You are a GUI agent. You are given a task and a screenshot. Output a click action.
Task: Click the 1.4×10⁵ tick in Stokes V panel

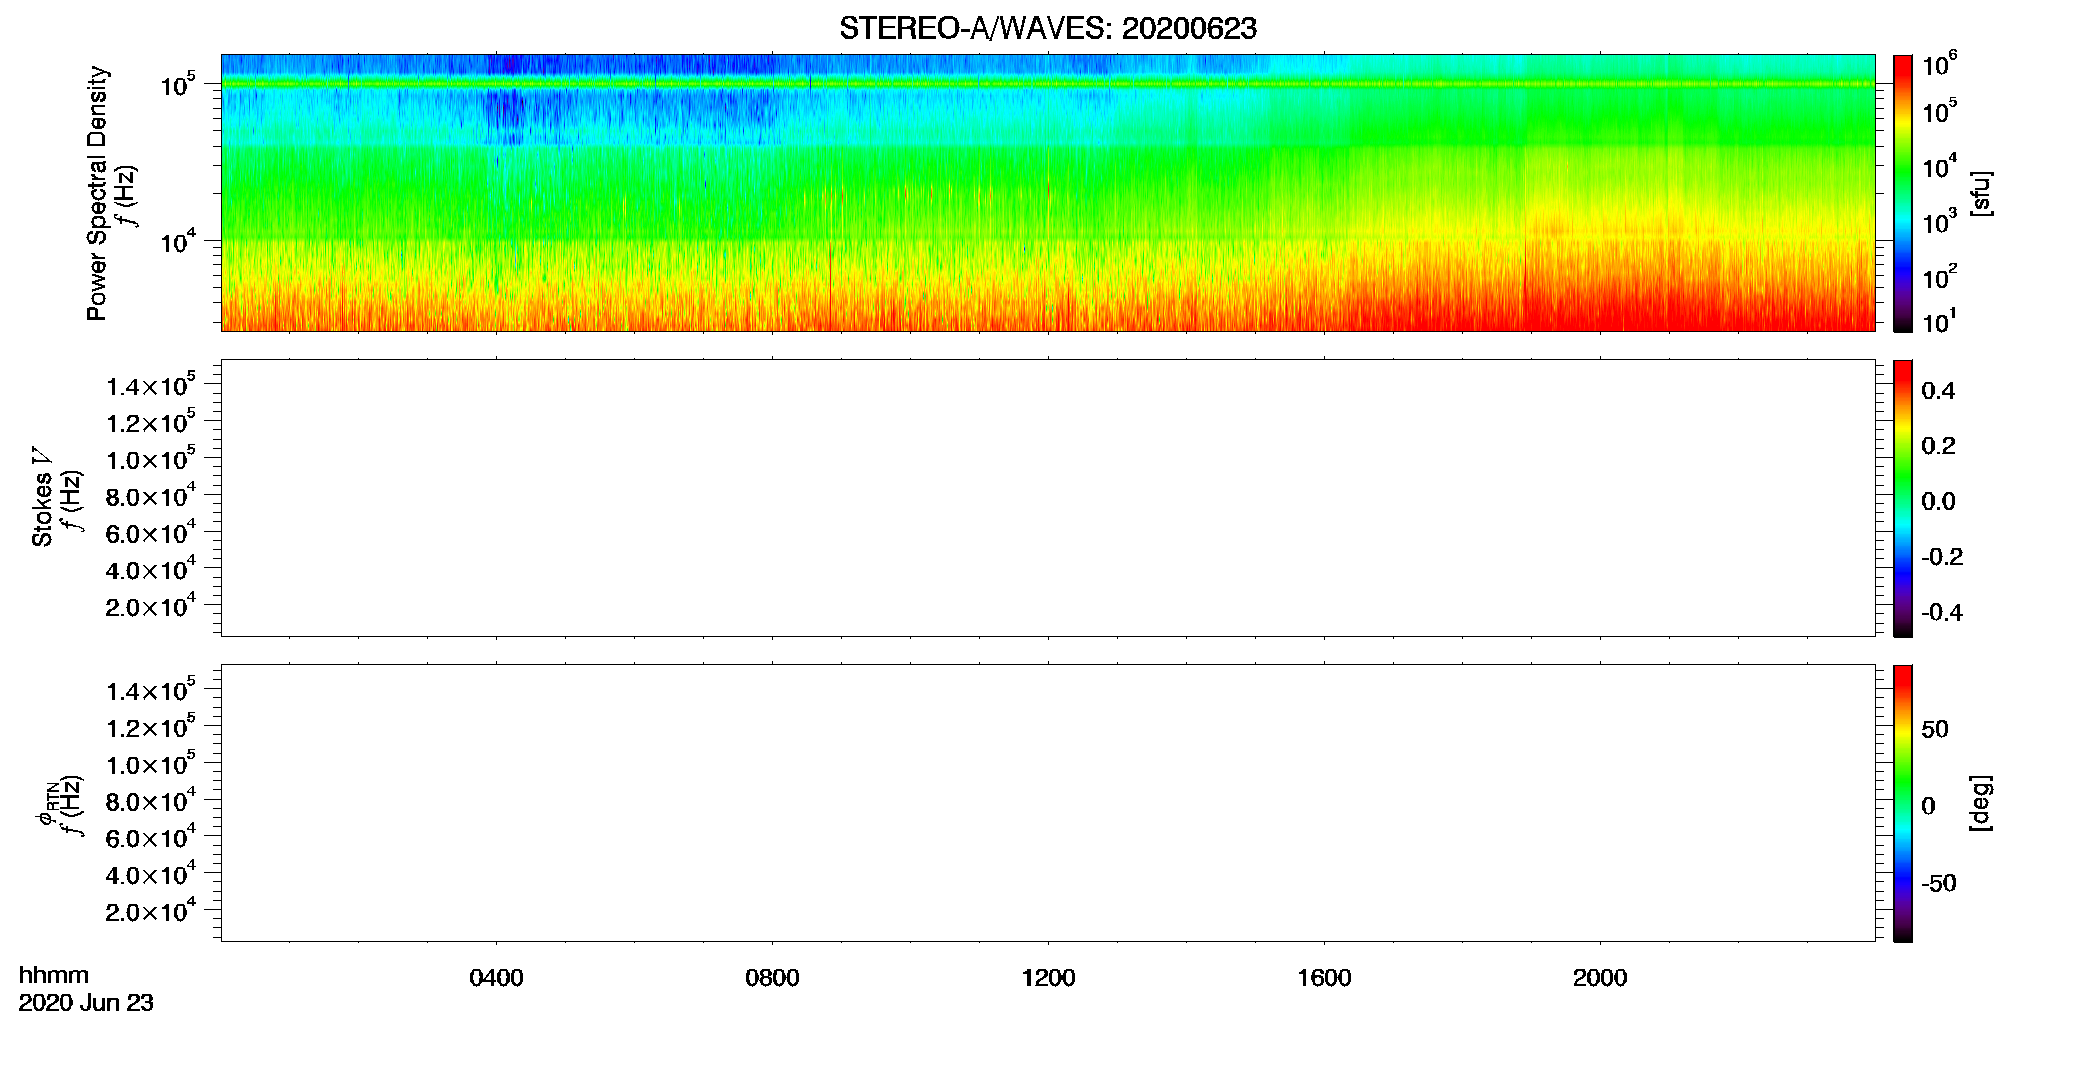[x=150, y=385]
